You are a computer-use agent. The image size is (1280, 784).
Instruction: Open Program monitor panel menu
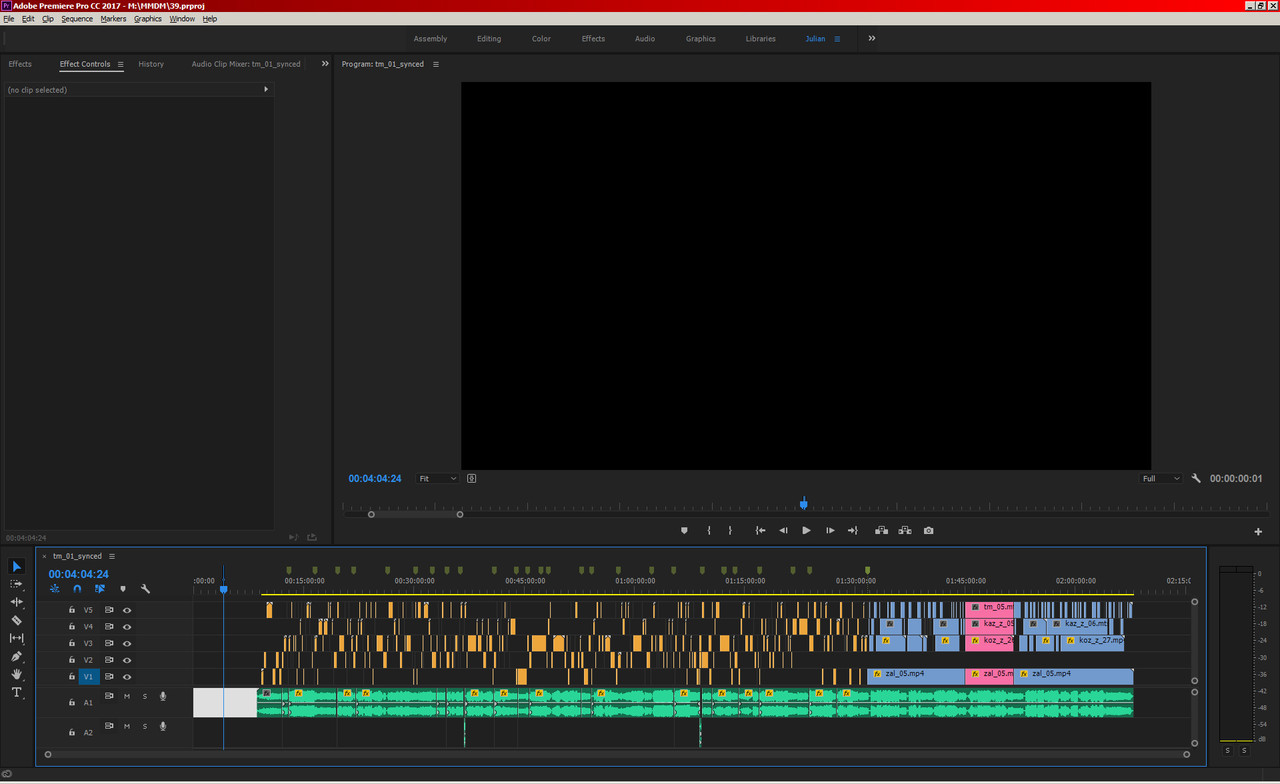[436, 64]
